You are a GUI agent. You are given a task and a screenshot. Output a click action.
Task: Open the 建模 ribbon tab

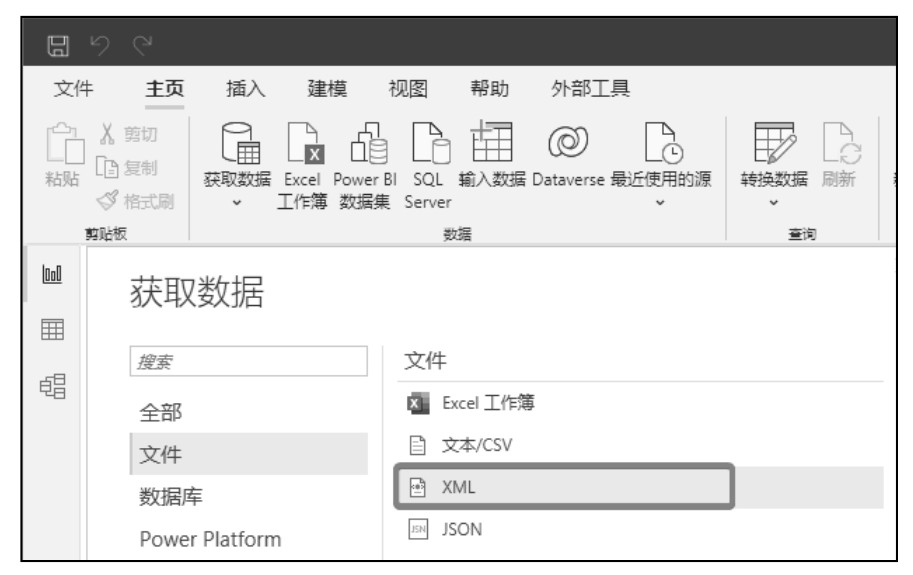(x=327, y=88)
